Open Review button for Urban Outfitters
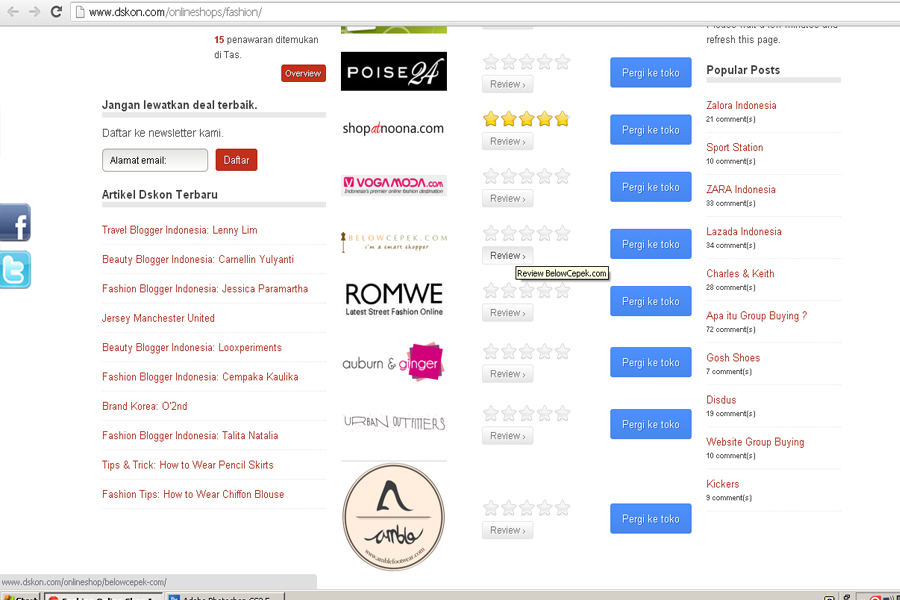This screenshot has width=900, height=600. click(x=507, y=436)
